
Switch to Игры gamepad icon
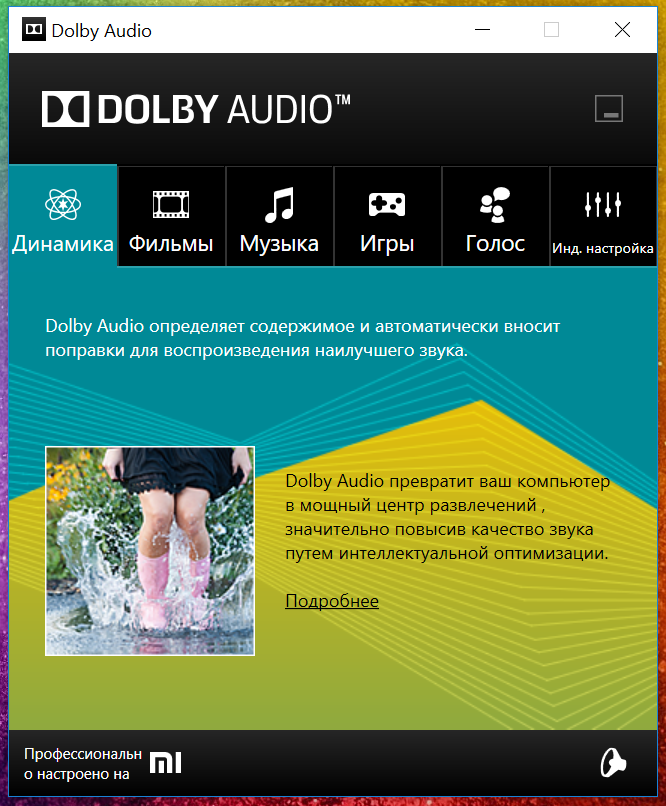coord(387,205)
